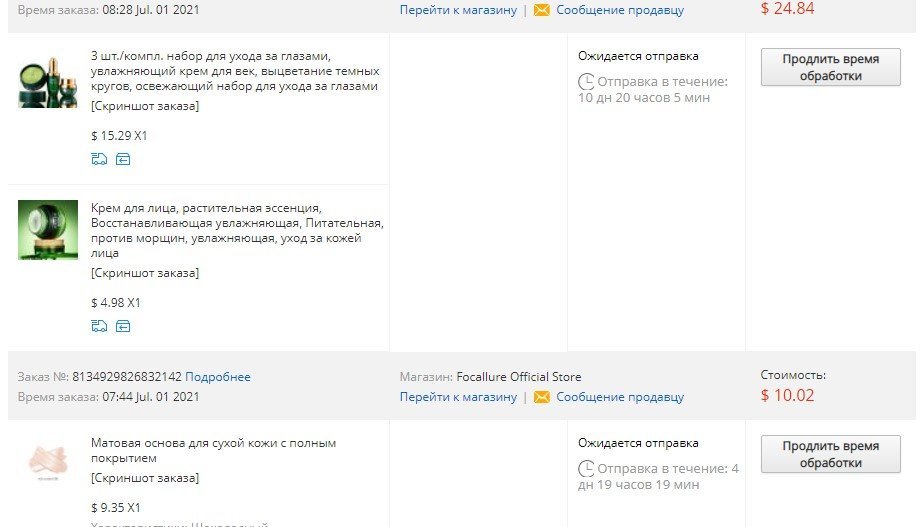This screenshot has height=527, width=920.
Task: Open the green face cream product thumbnail
Action: pyautogui.click(x=47, y=230)
